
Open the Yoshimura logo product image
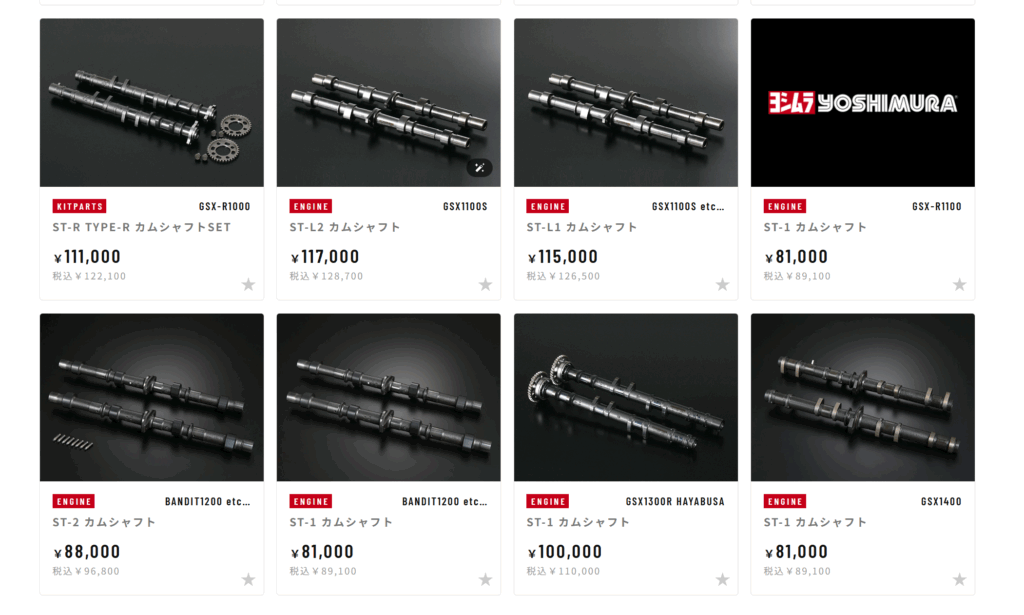[863, 102]
